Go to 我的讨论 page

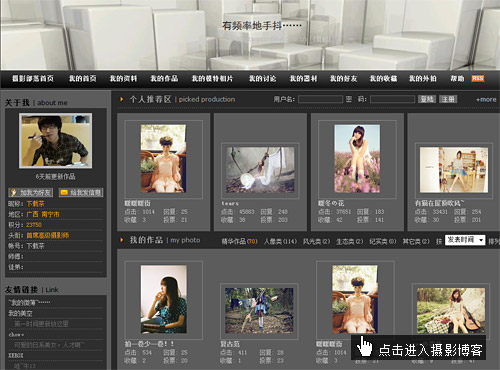click(x=262, y=79)
